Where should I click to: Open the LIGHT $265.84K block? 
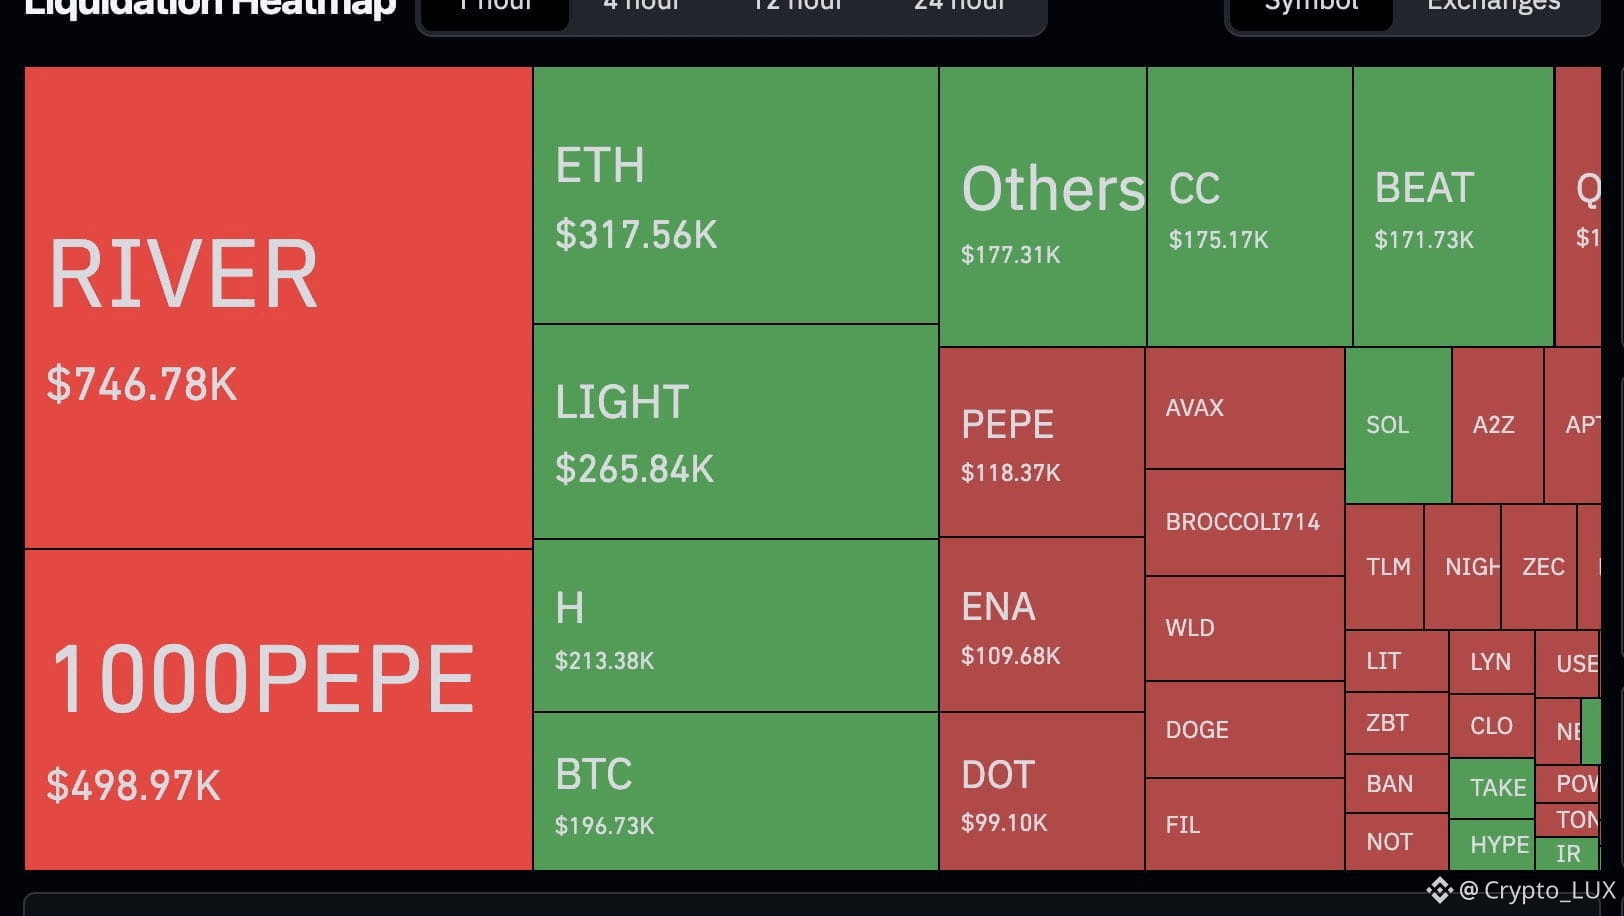[736, 432]
